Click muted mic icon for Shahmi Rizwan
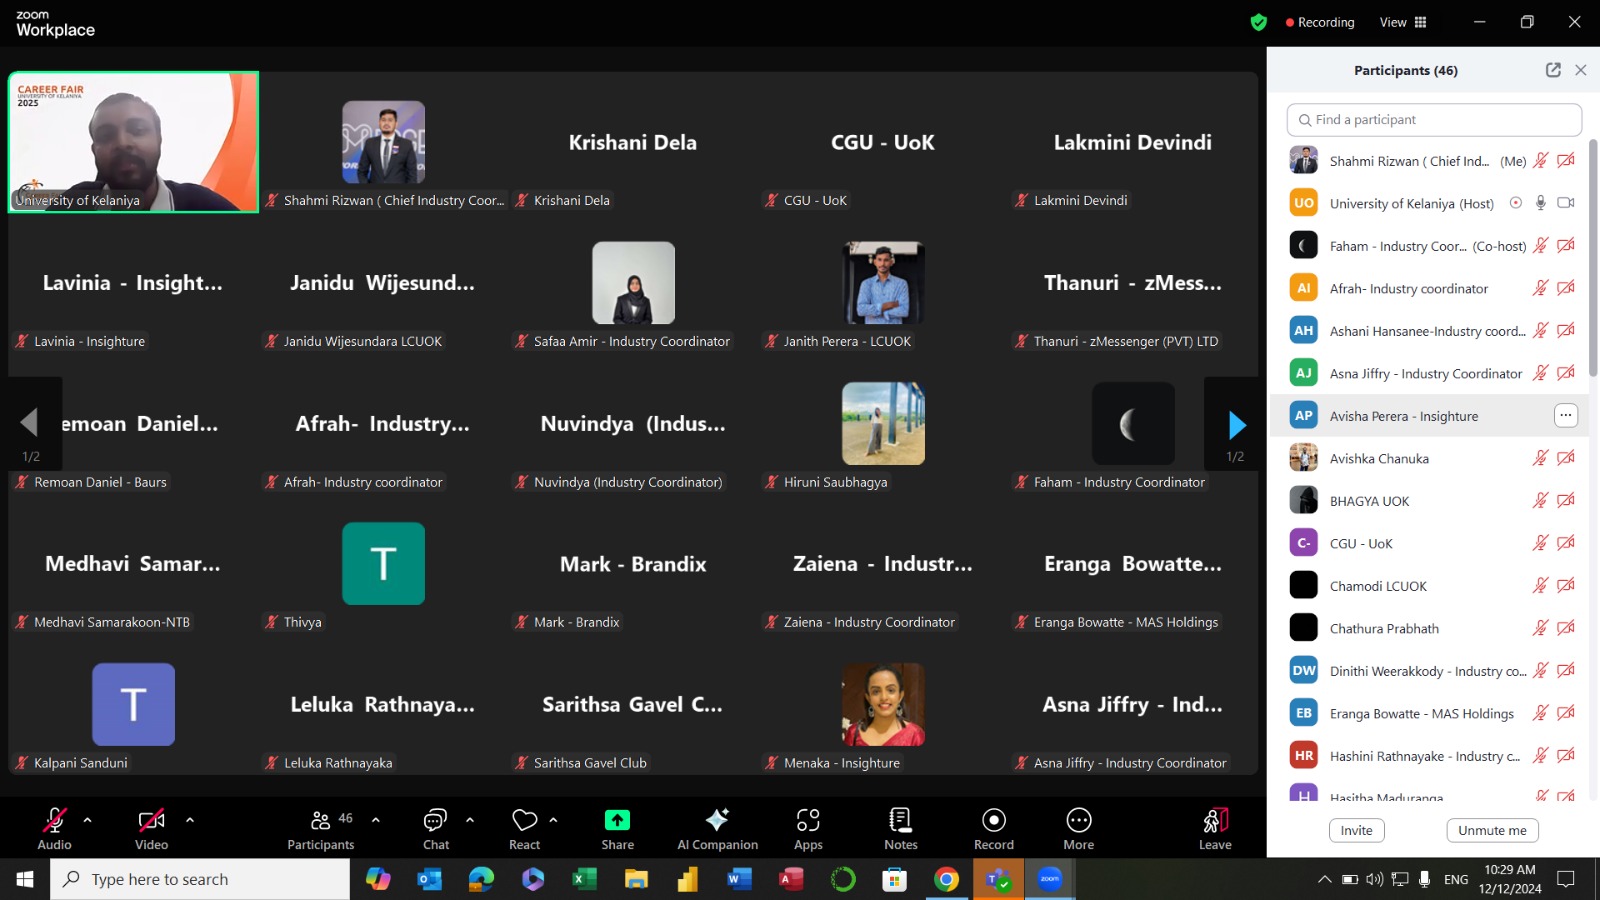The width and height of the screenshot is (1600, 900). pyautogui.click(x=1541, y=160)
